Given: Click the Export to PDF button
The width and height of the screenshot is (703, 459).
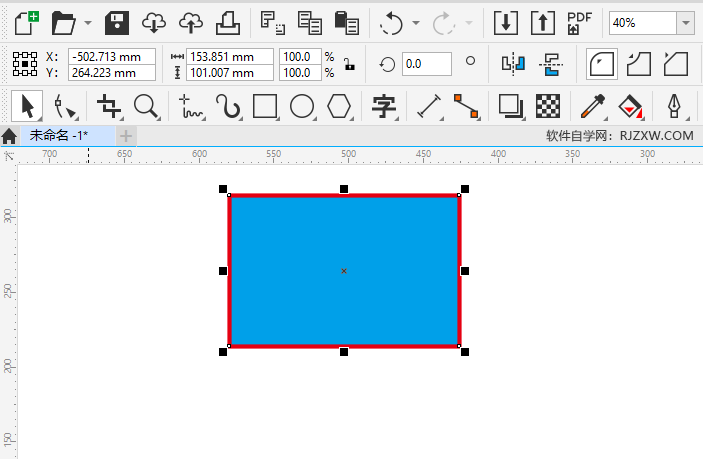Looking at the screenshot, I should tap(578, 22).
